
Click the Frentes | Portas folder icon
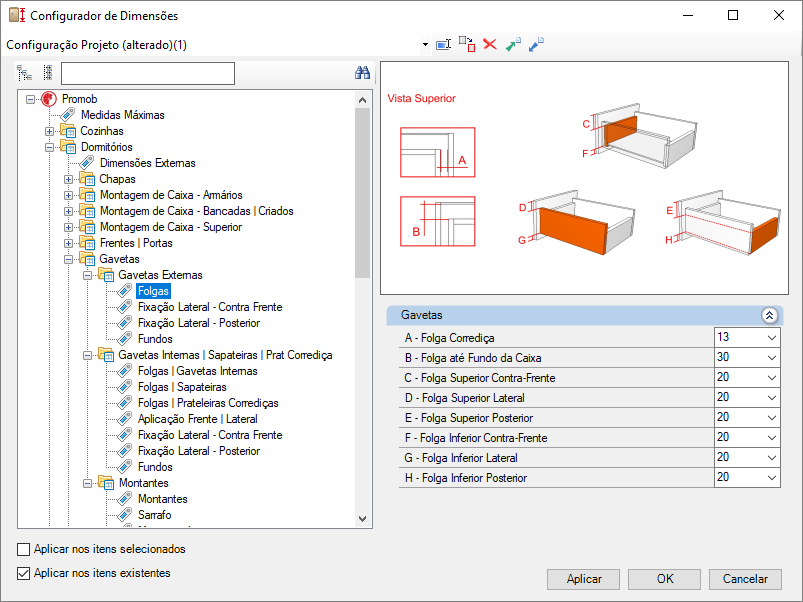[87, 243]
